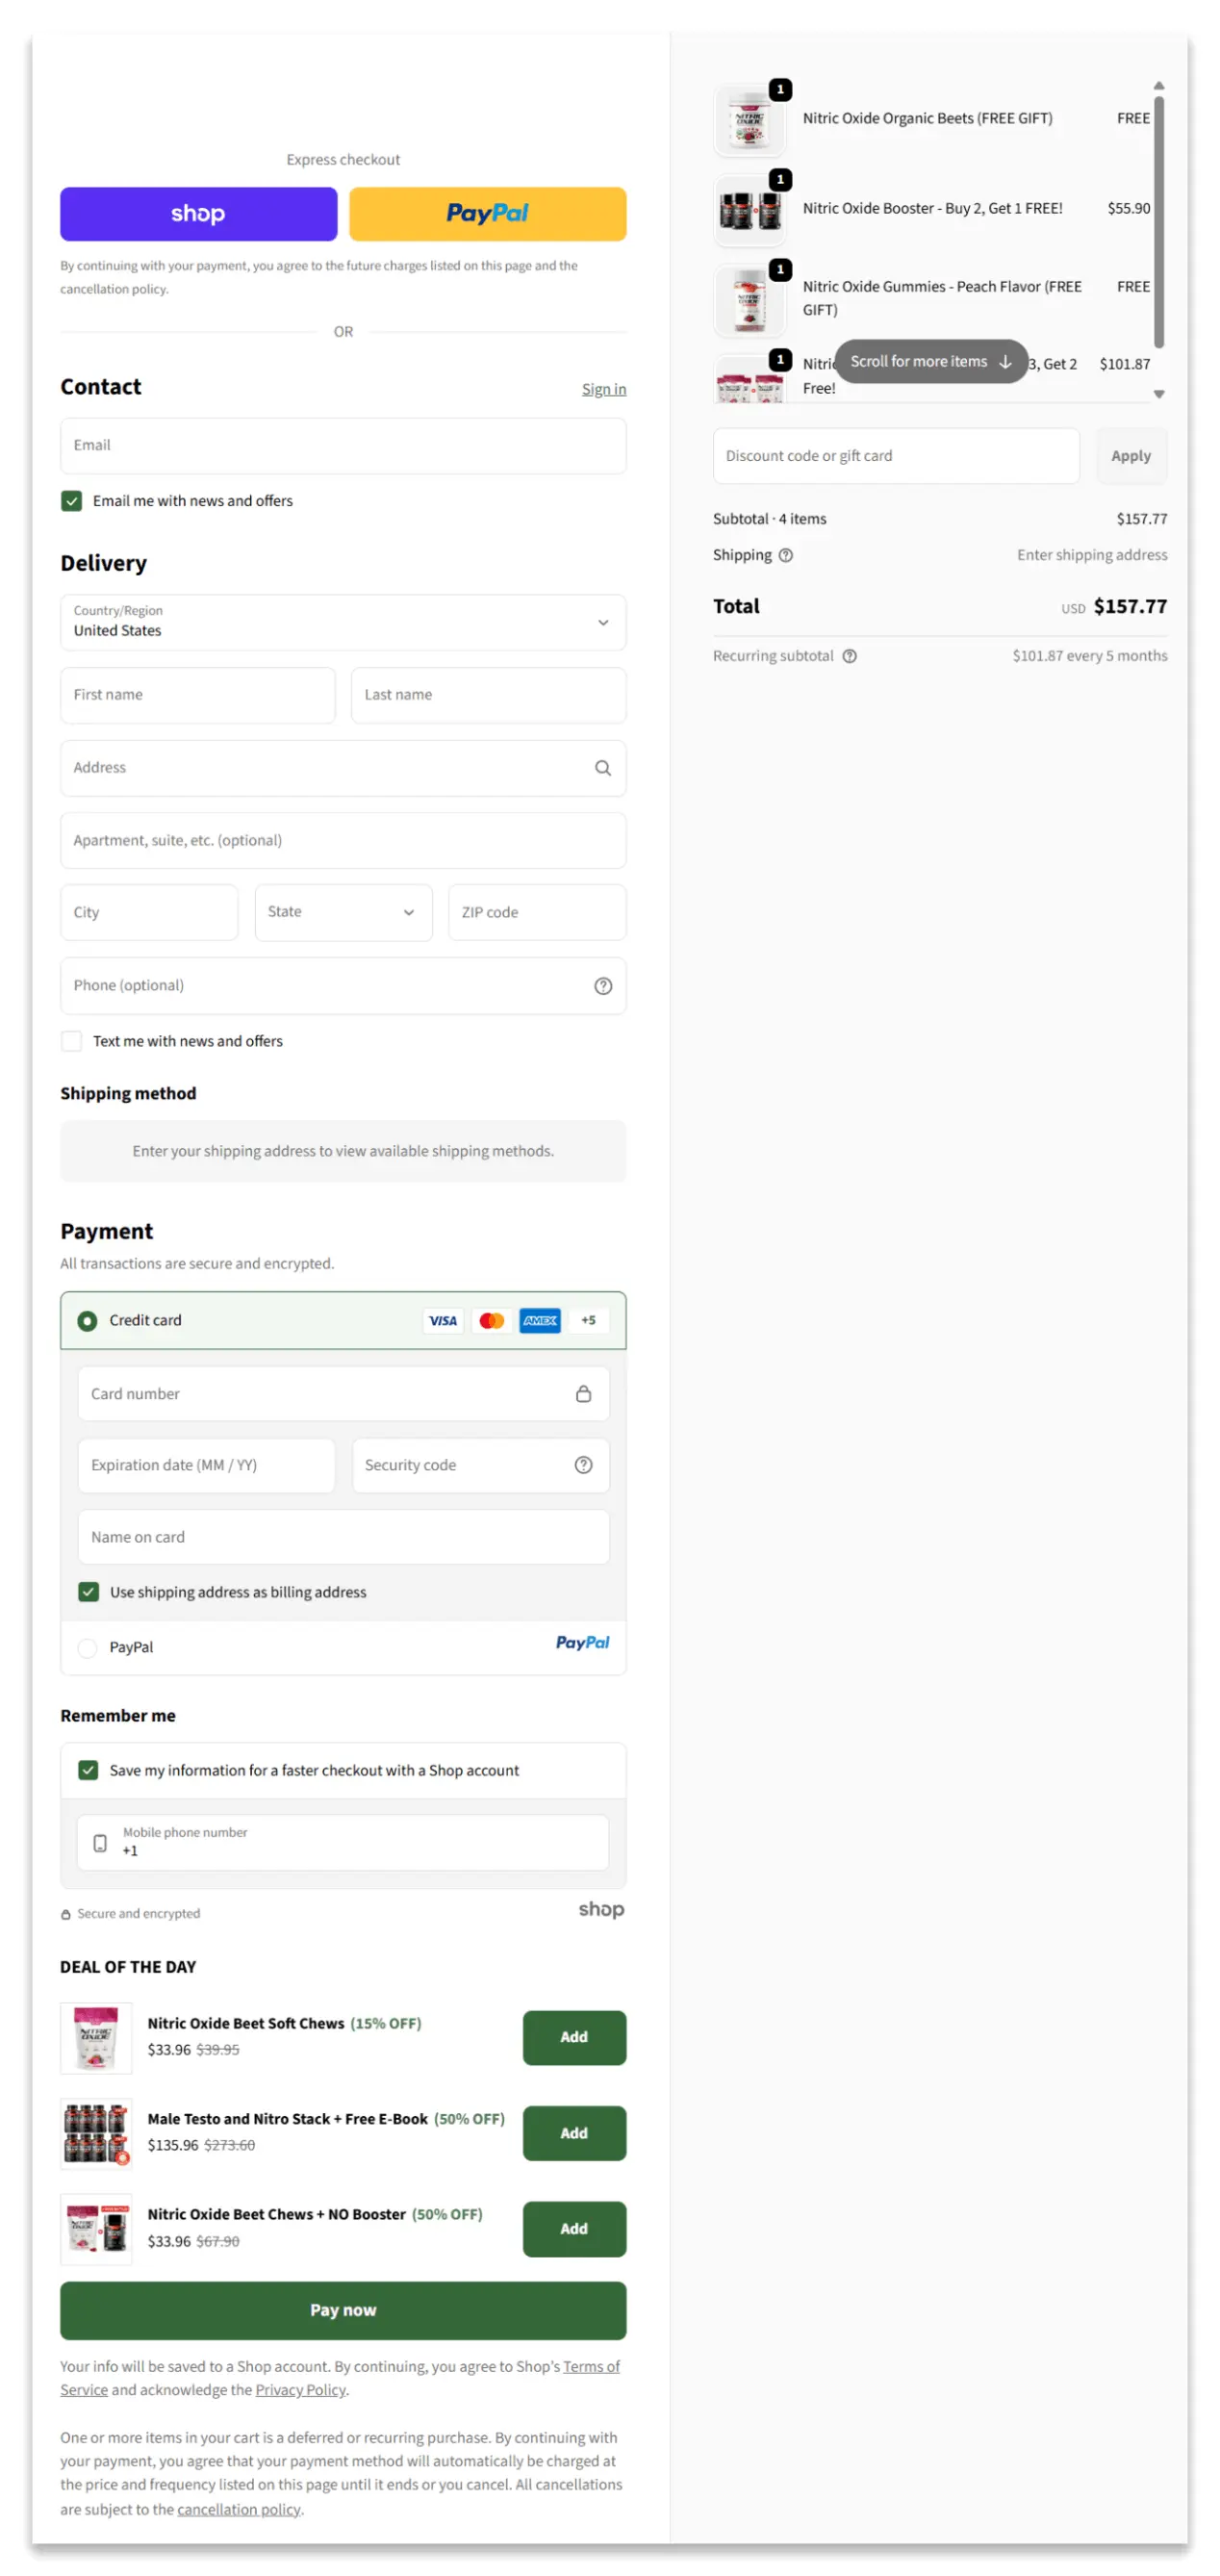Screen dimensions: 1220x2576
Task: Uncheck Use shipping address as billing address
Action: 88,1593
